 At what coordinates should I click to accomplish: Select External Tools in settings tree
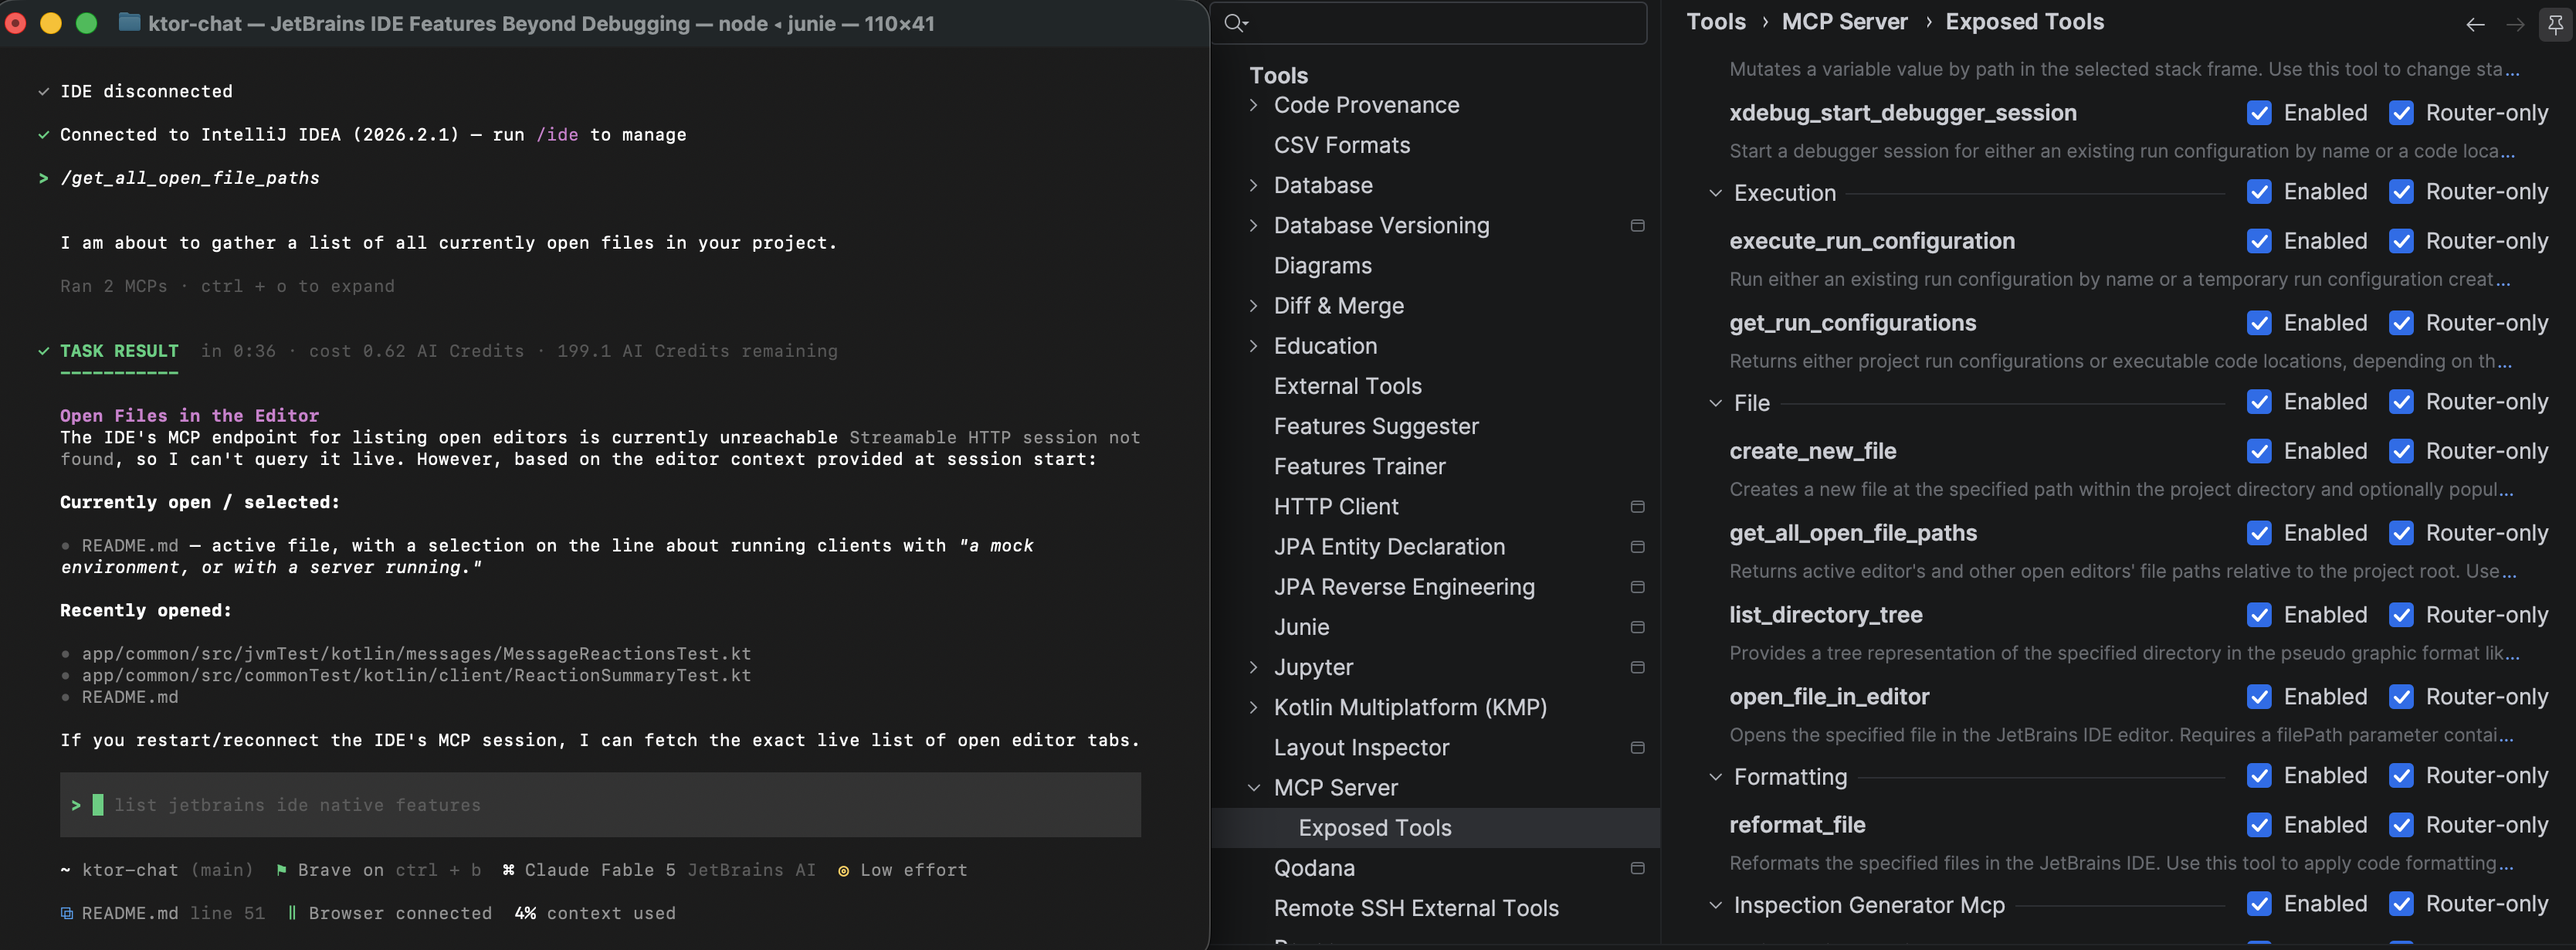(x=1348, y=386)
